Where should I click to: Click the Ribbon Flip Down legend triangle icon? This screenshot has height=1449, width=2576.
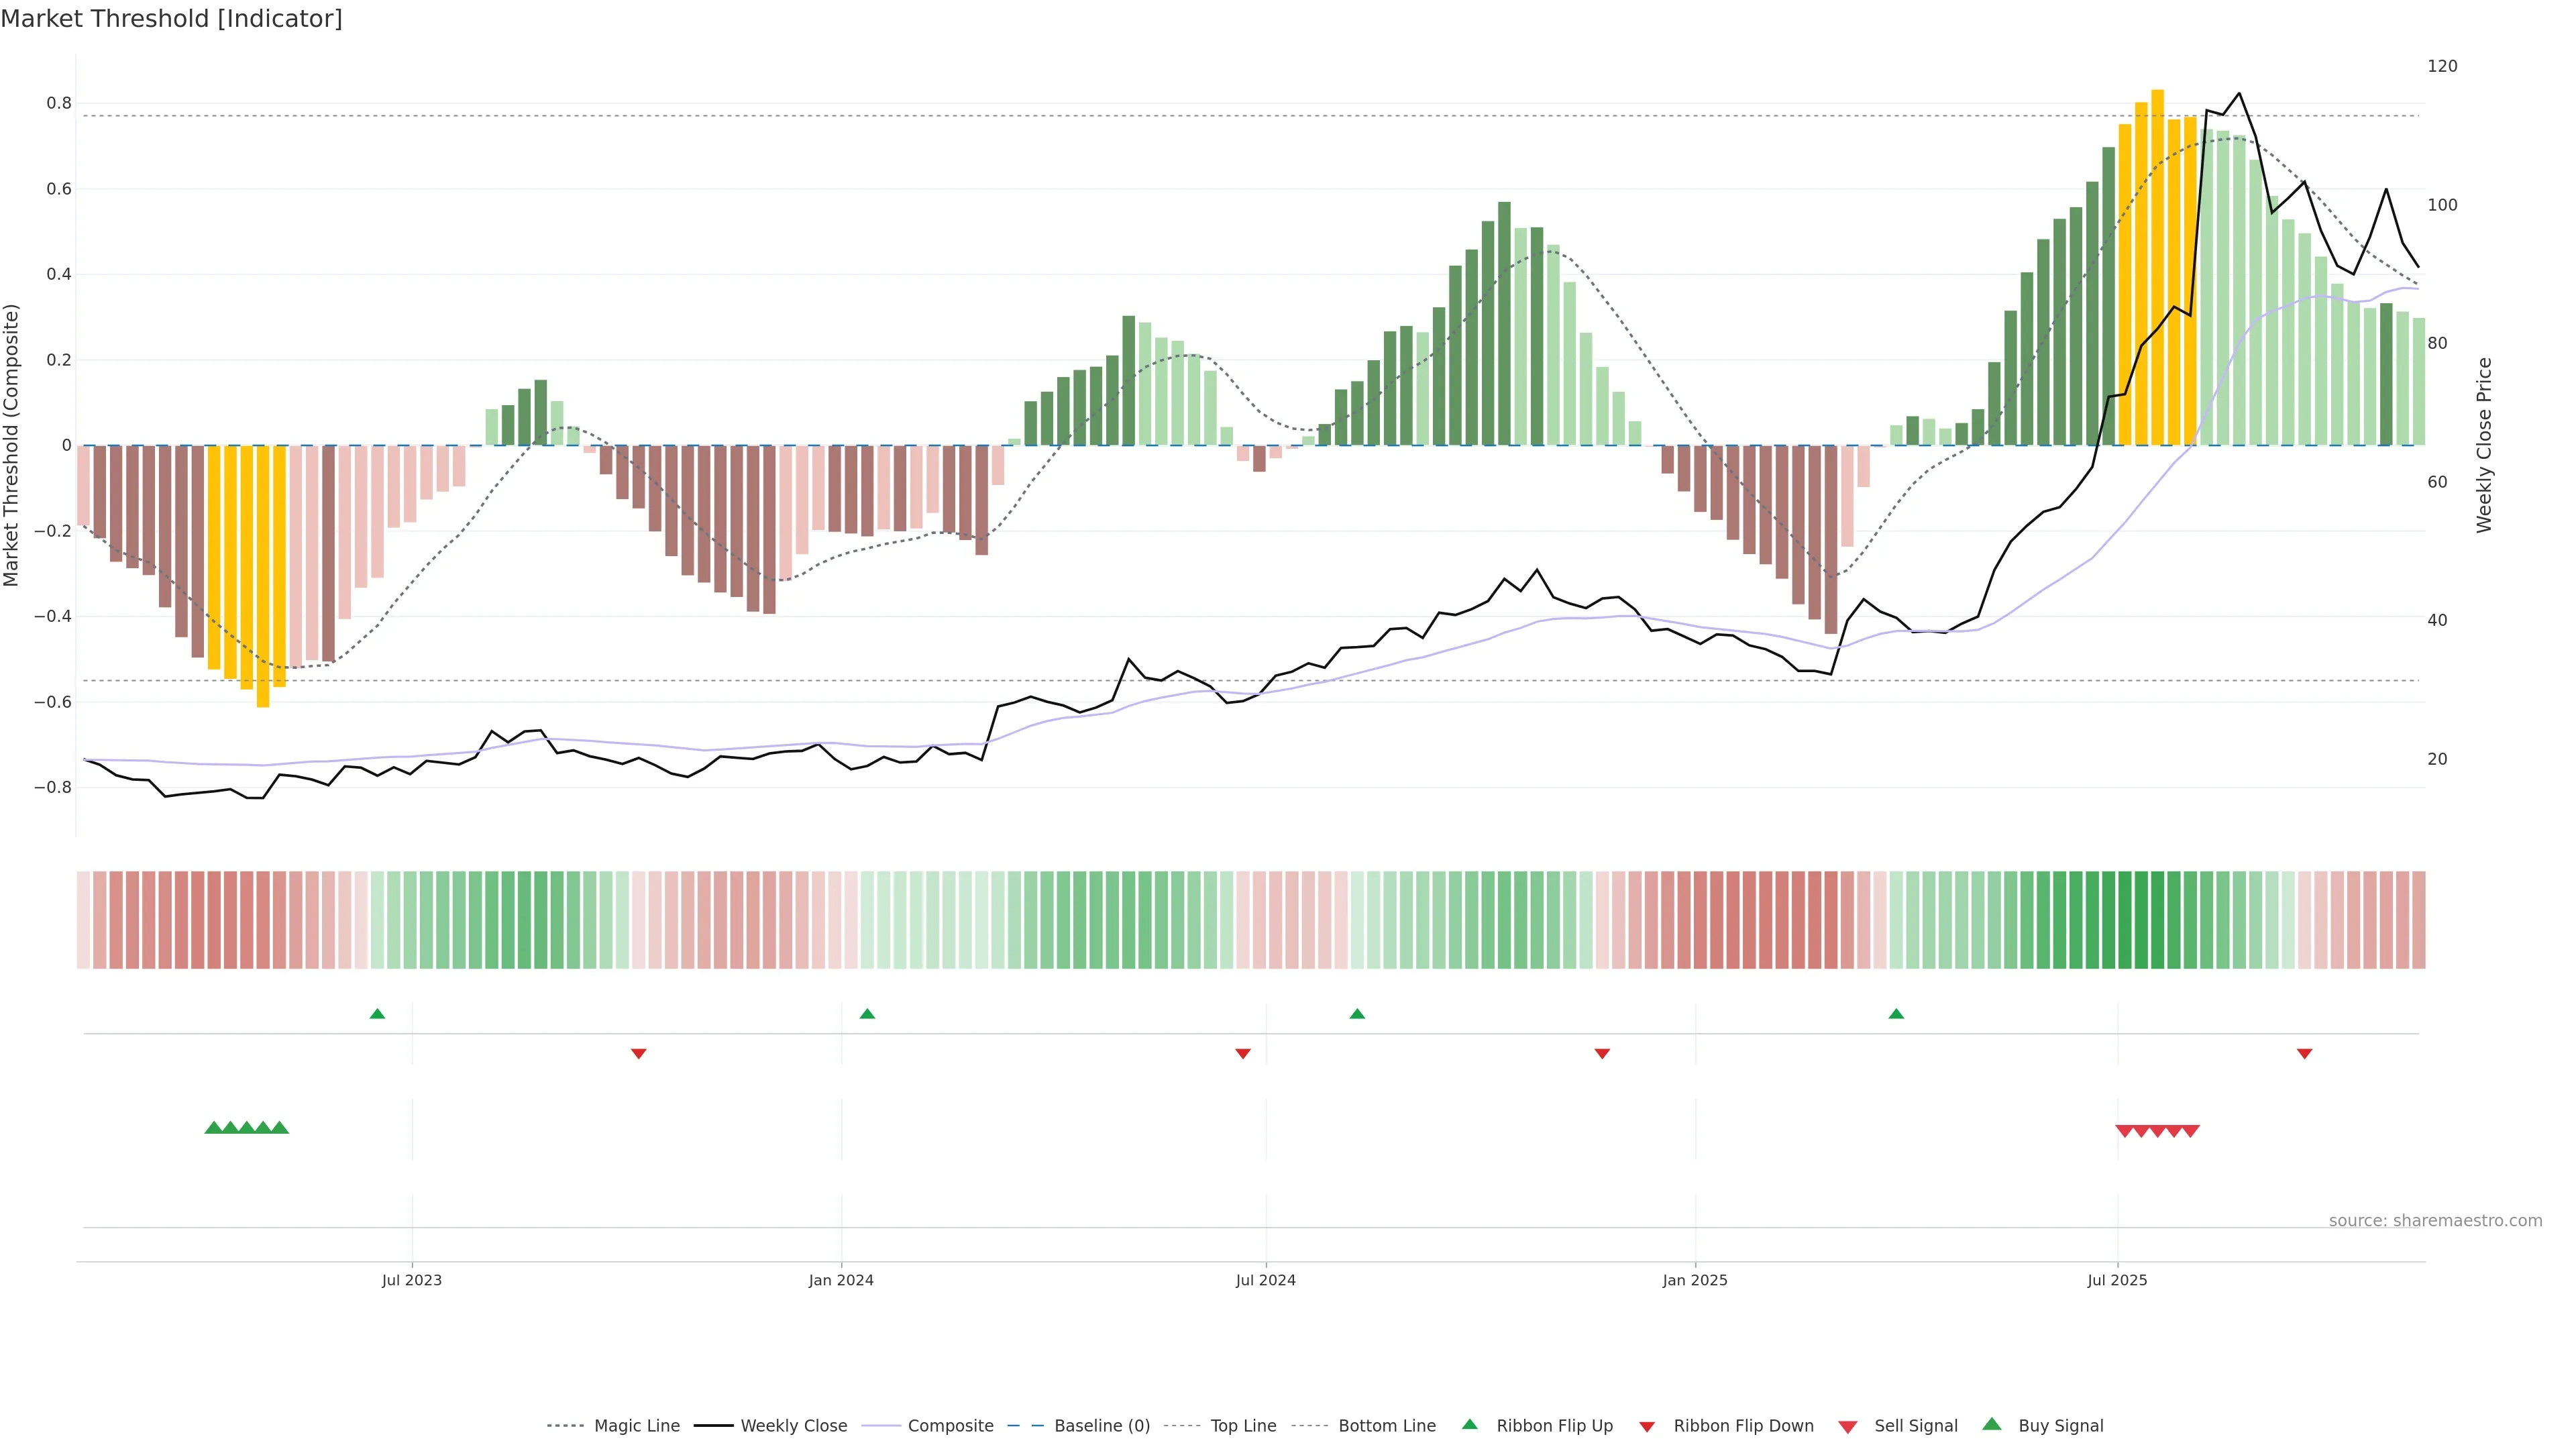pos(1647,1427)
